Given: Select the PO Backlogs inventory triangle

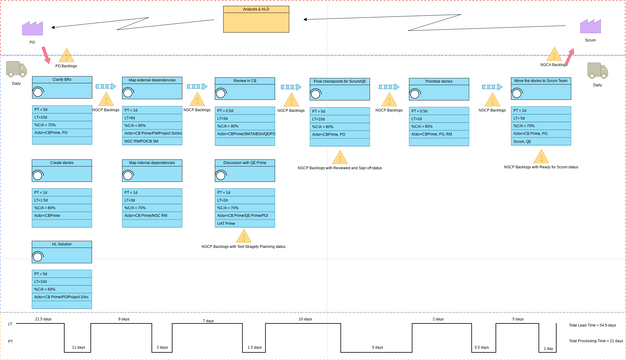Looking at the screenshot, I should click(x=66, y=55).
